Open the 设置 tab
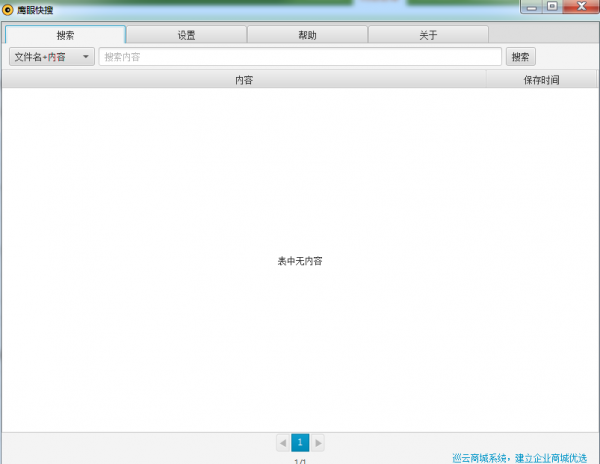 pyautogui.click(x=186, y=35)
